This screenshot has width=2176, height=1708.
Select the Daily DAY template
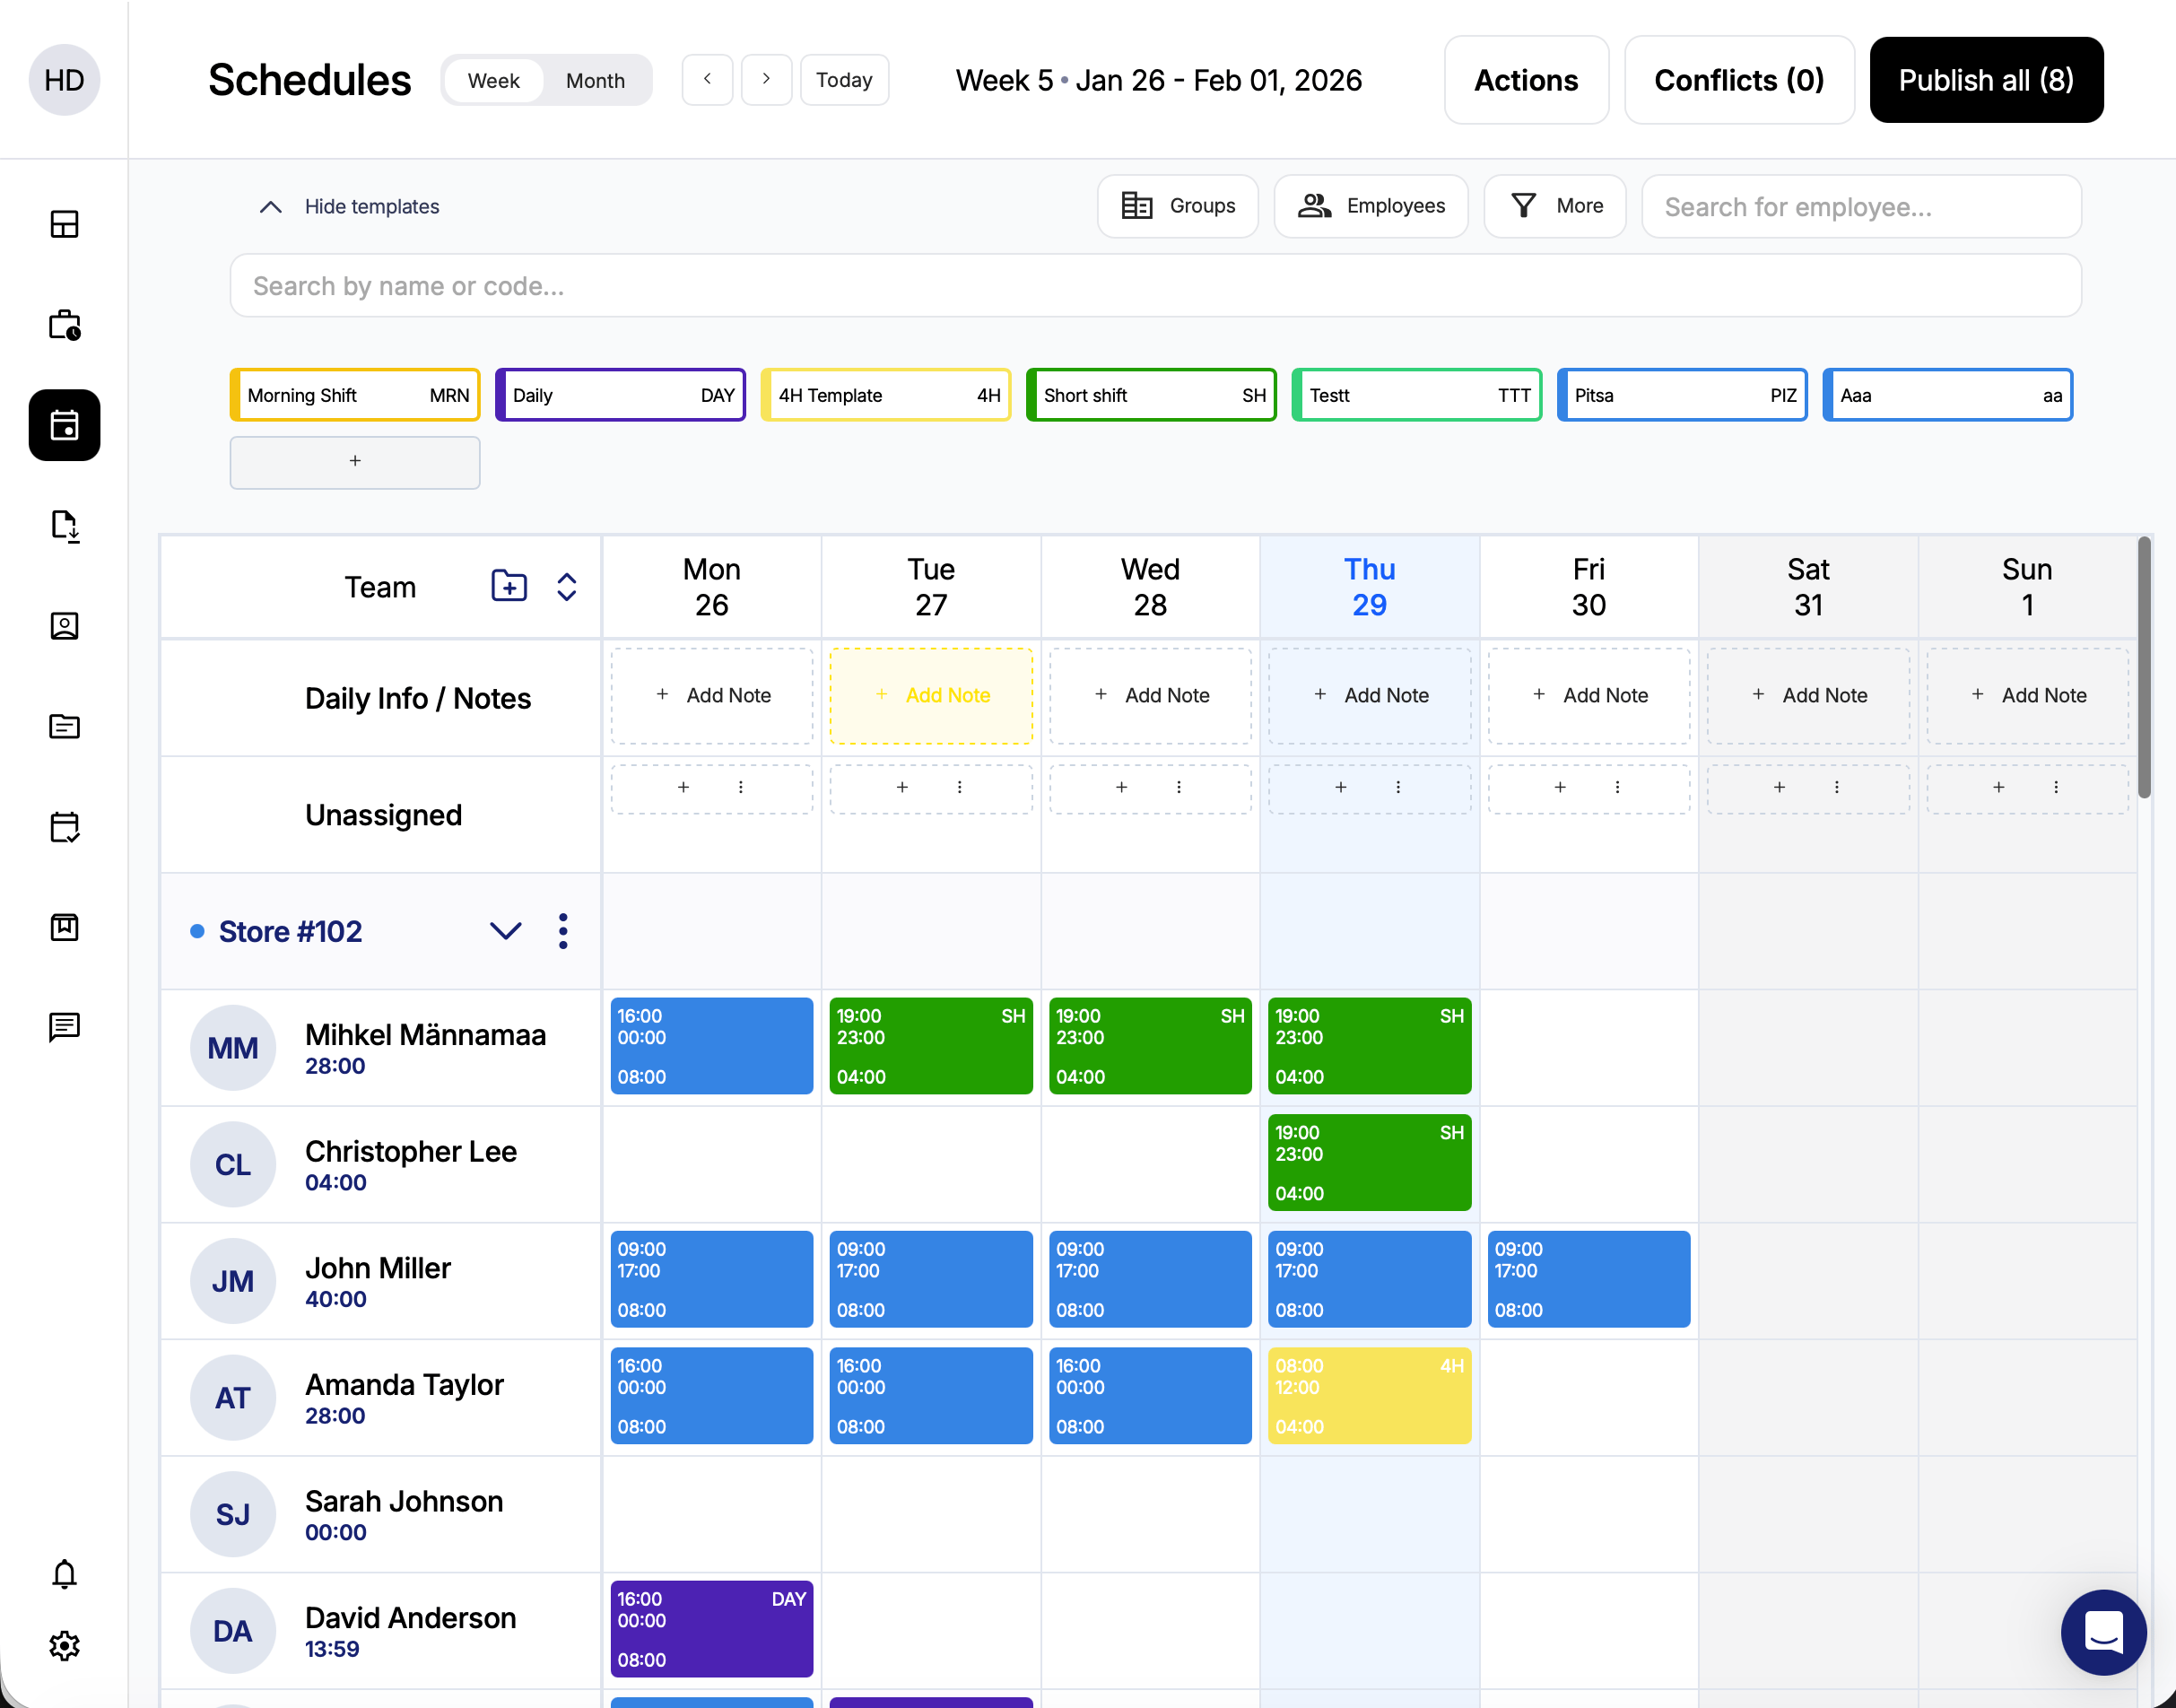620,395
